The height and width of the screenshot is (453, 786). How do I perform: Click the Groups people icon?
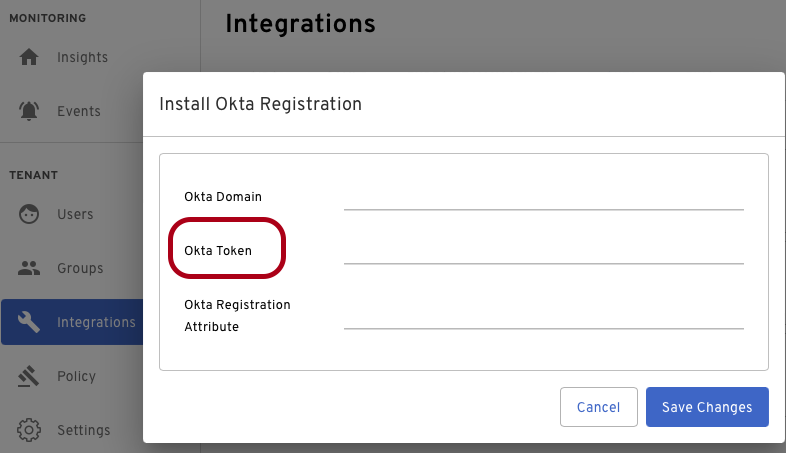coord(29,268)
